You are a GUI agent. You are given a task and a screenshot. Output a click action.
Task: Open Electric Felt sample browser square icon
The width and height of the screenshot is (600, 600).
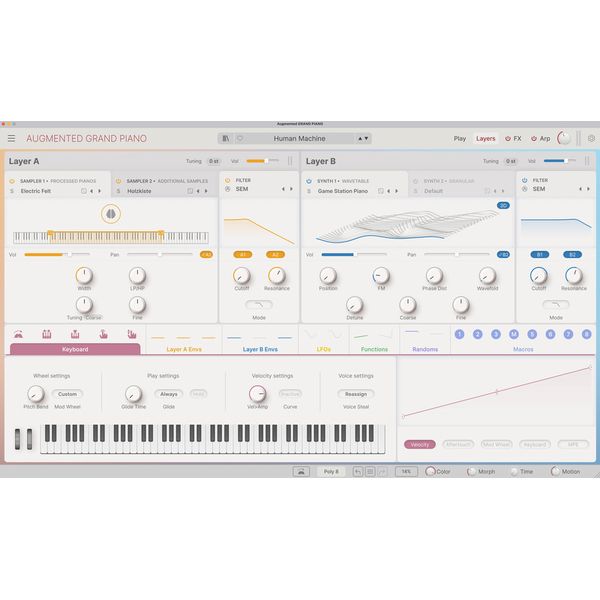click(x=83, y=191)
